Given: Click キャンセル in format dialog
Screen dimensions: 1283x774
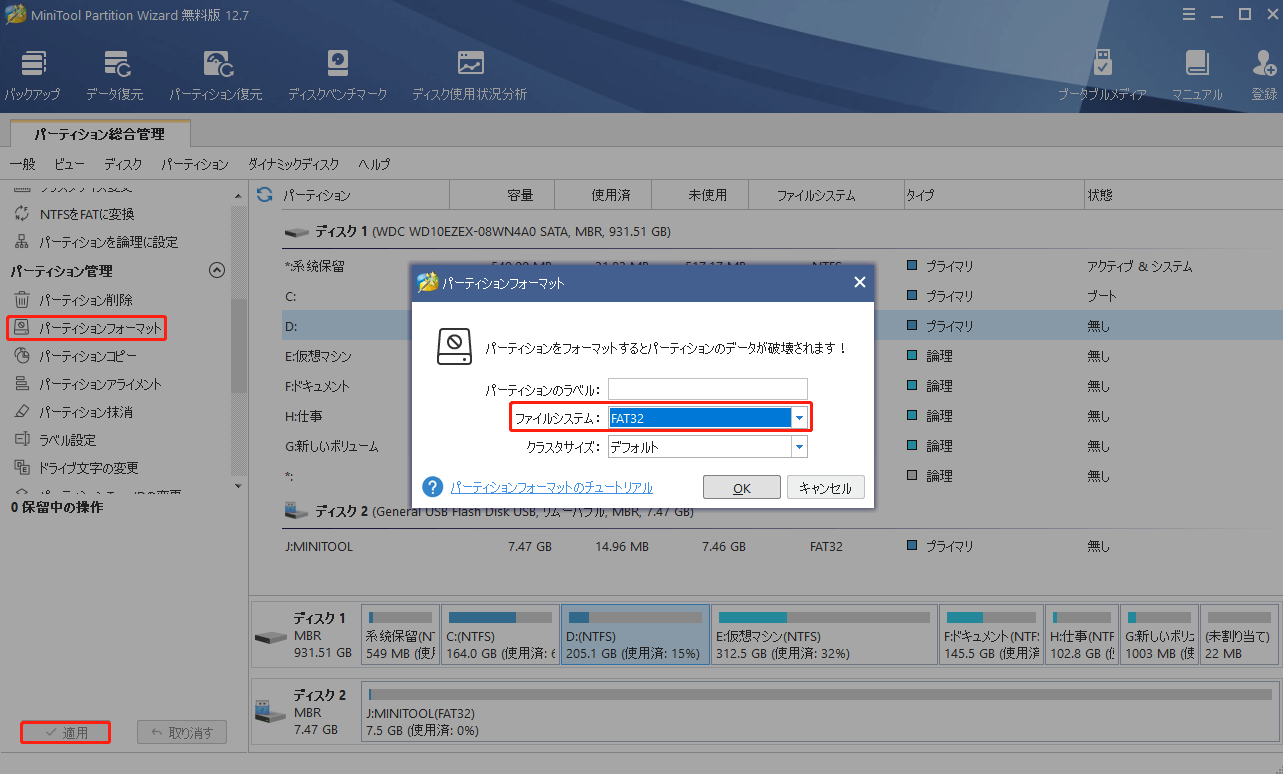Looking at the screenshot, I should (826, 488).
